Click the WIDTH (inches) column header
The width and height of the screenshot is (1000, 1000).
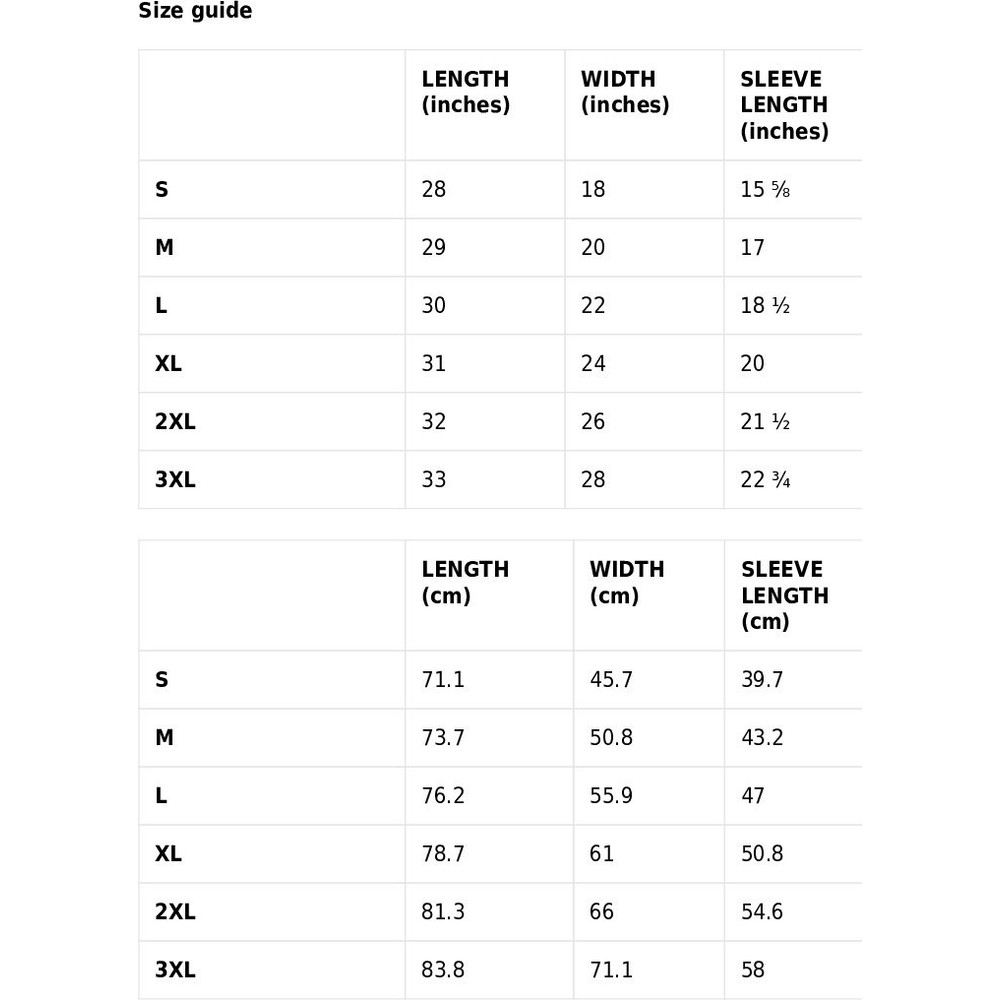(624, 92)
